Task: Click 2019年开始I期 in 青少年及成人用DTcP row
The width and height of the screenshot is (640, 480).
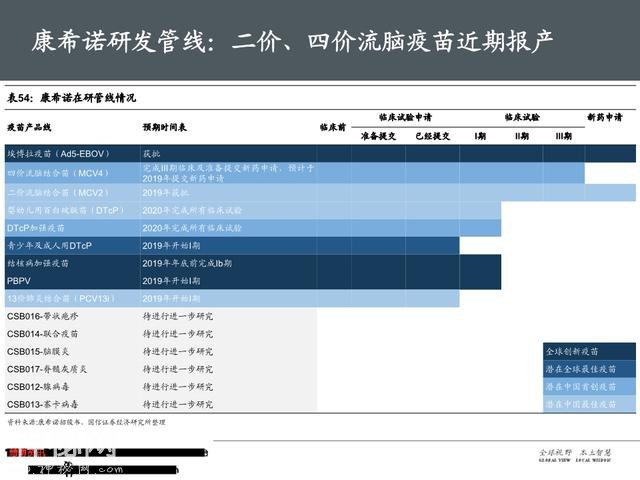Action: (171, 246)
